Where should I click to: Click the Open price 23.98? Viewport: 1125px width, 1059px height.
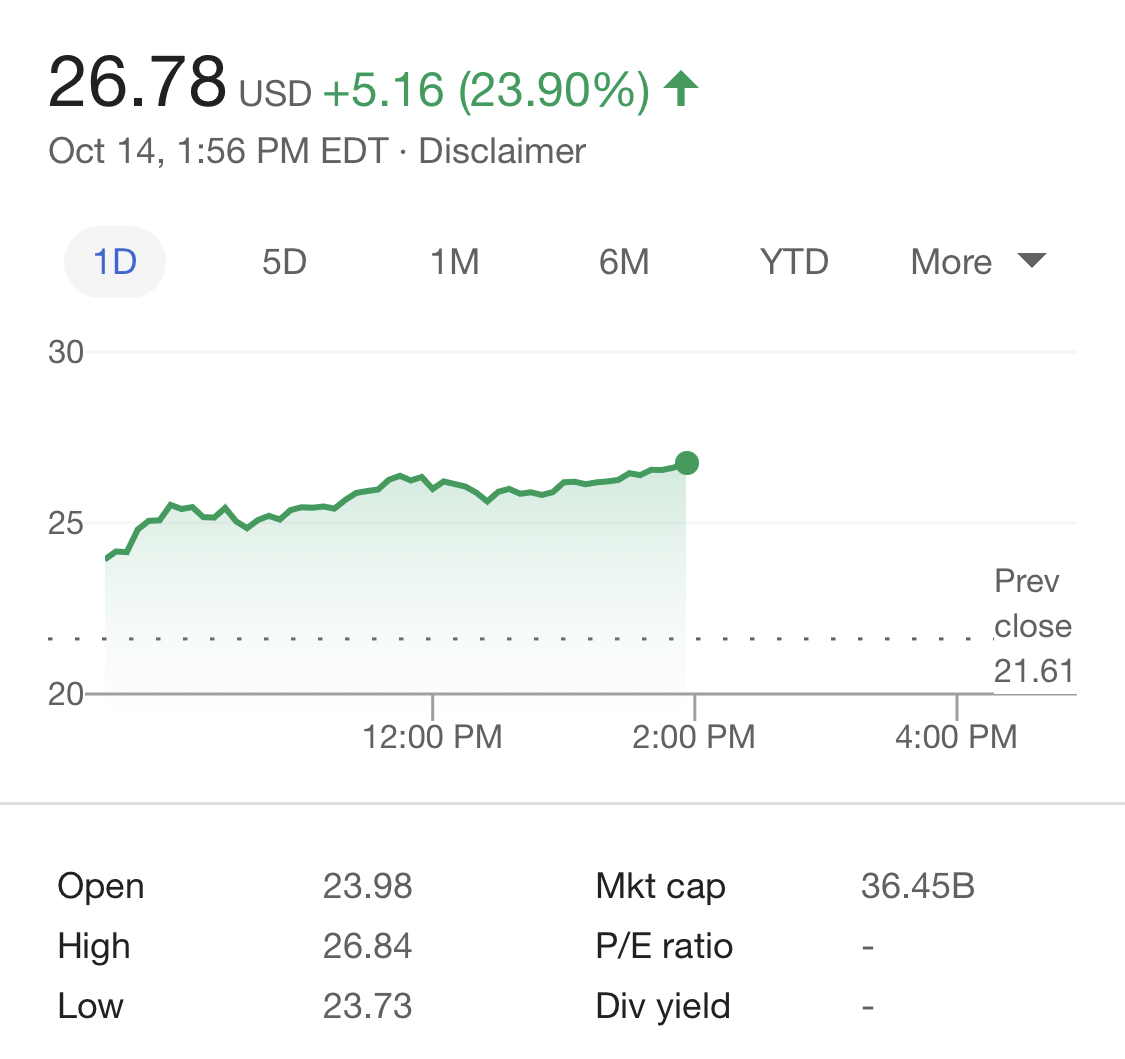click(x=367, y=886)
